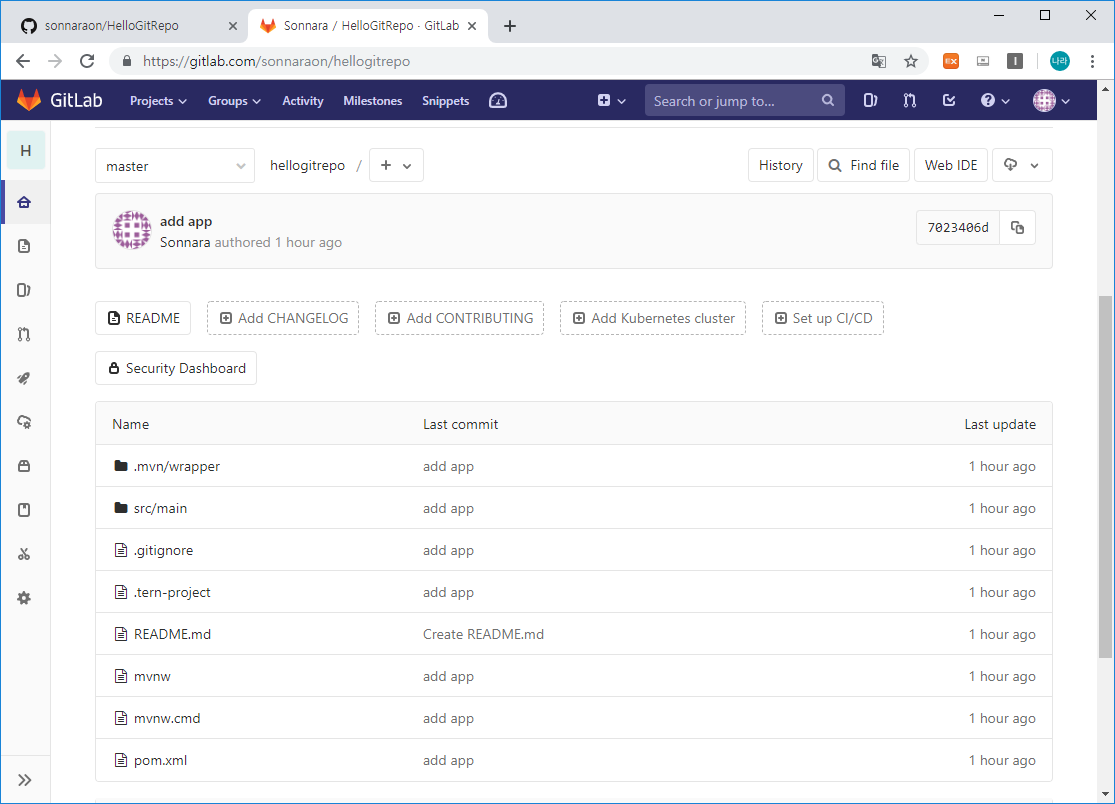Open the Snippets scissors icon in sidebar
Screen dimensions: 1115x804
[x=24, y=554]
